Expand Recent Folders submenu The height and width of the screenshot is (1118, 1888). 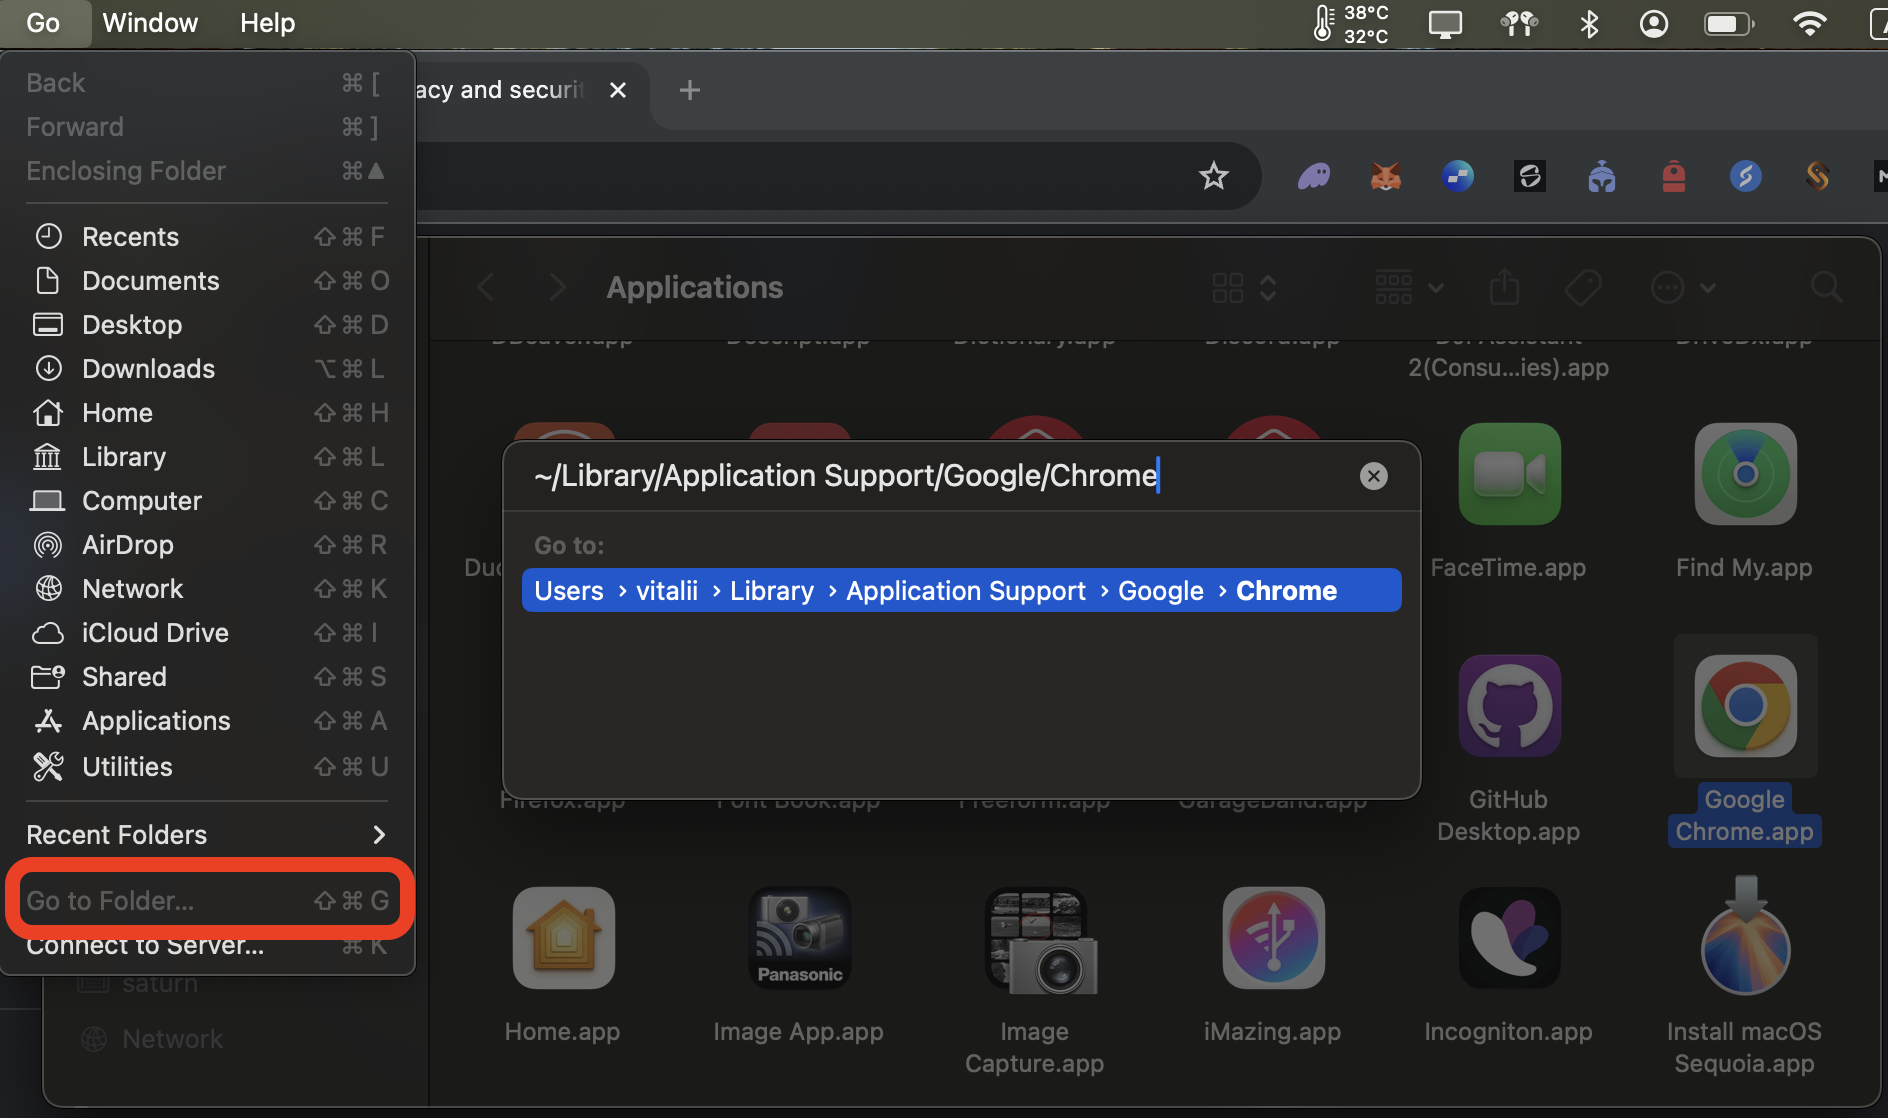coord(207,835)
